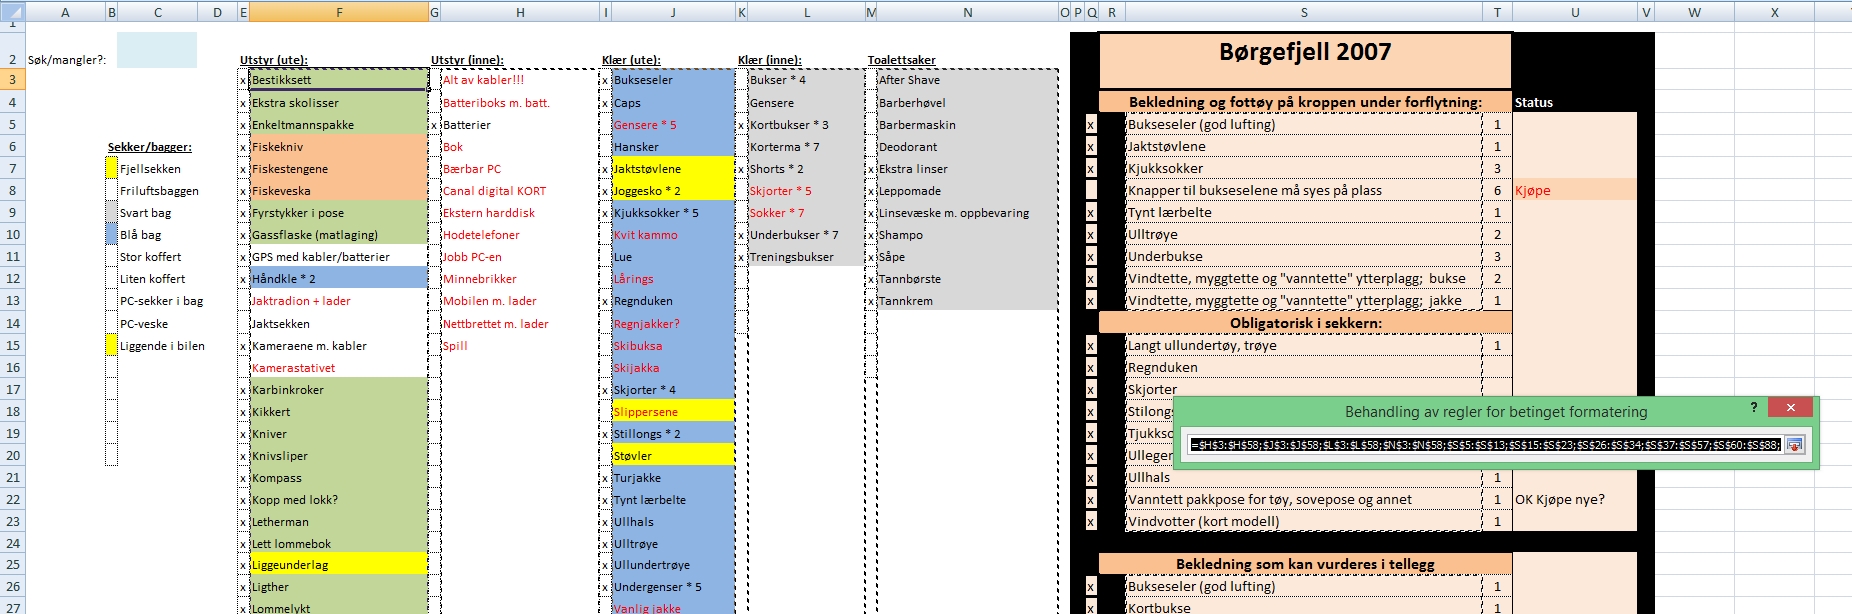Image resolution: width=1852 pixels, height=614 pixels.
Task: Select column S header
Action: [1304, 13]
